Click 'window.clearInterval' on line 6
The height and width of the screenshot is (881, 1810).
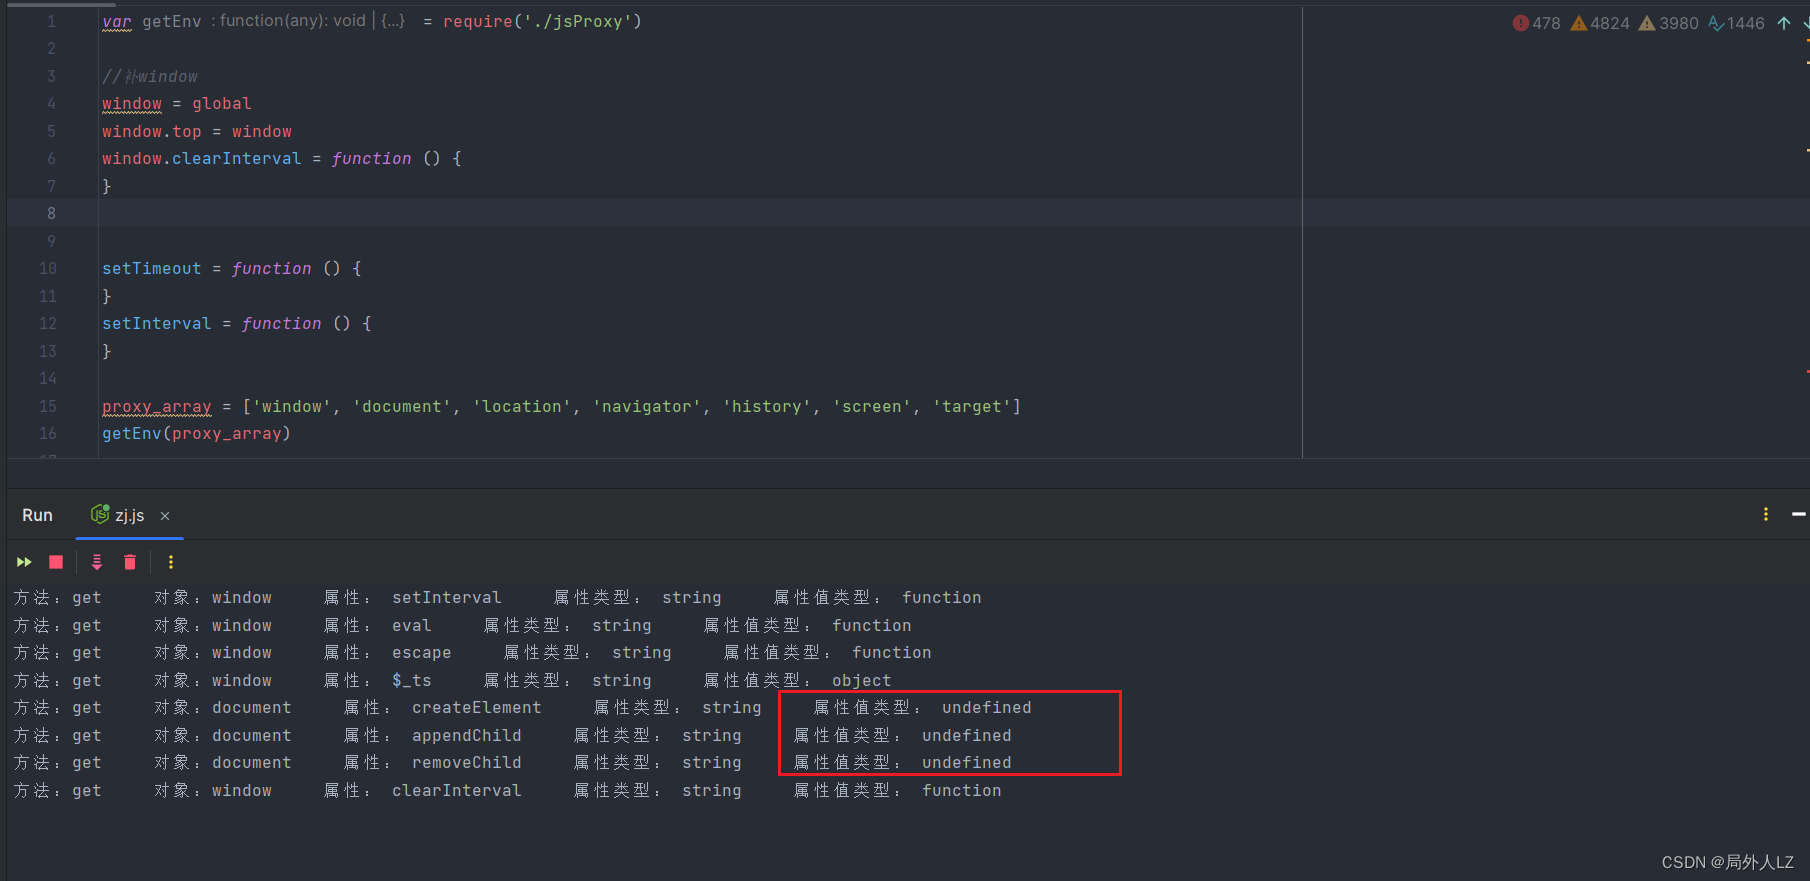click(x=201, y=158)
